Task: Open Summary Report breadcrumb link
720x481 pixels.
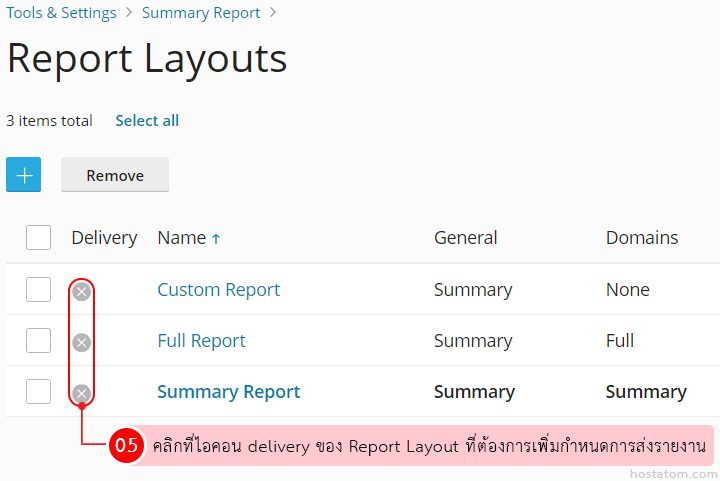Action: tap(201, 13)
